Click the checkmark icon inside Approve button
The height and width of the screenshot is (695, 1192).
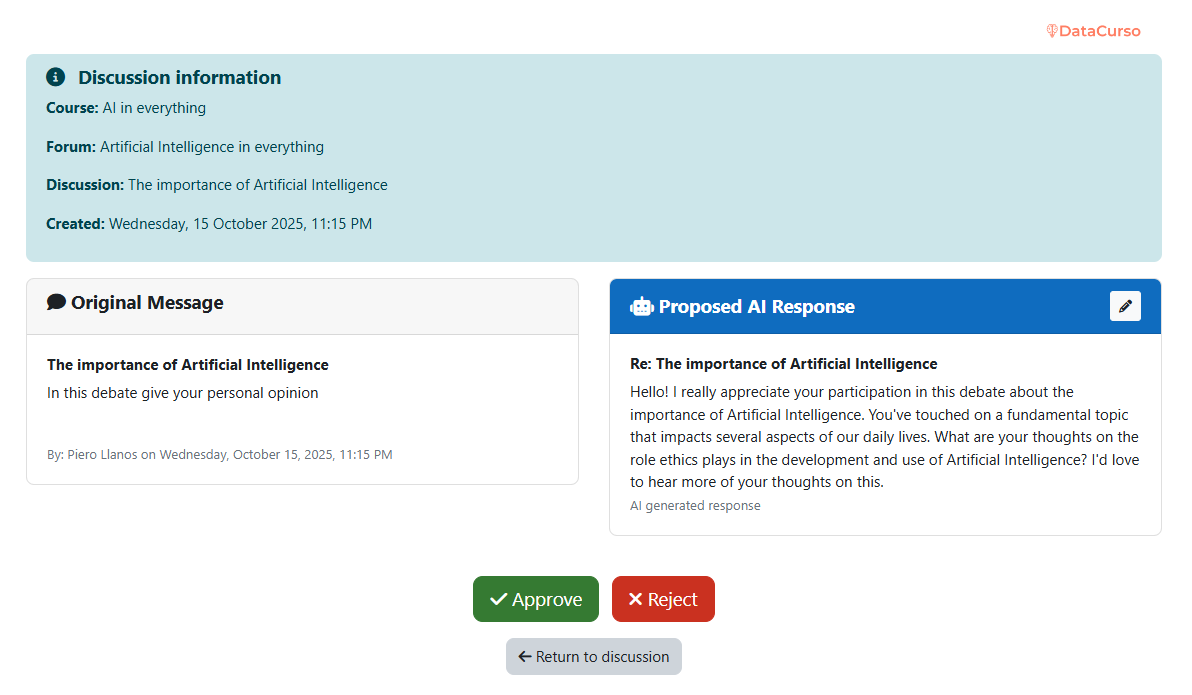pos(498,599)
